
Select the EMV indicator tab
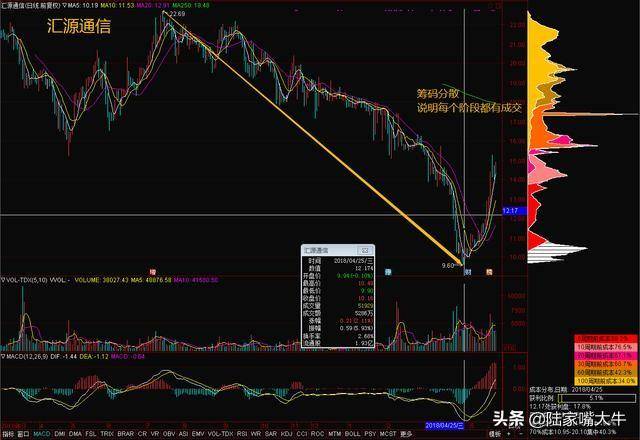[x=198, y=434]
